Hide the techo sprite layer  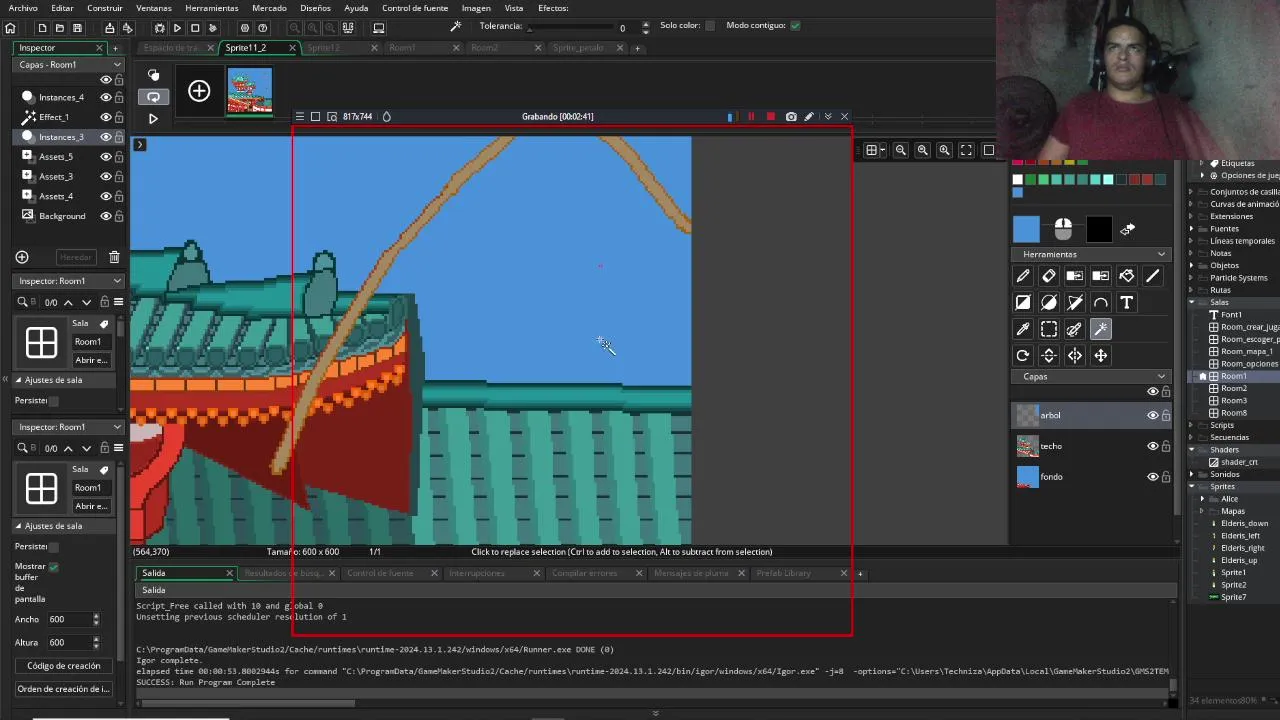[1152, 446]
